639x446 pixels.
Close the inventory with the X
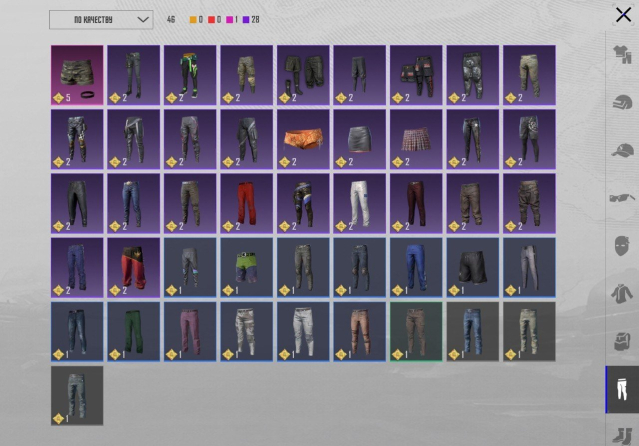click(x=623, y=15)
